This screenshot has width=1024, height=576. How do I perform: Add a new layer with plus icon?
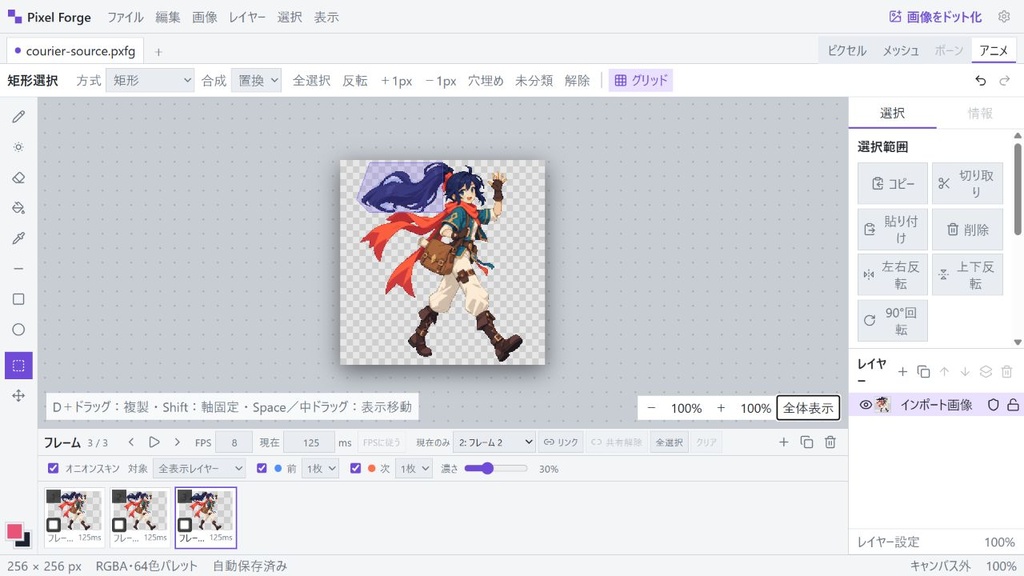pos(903,372)
